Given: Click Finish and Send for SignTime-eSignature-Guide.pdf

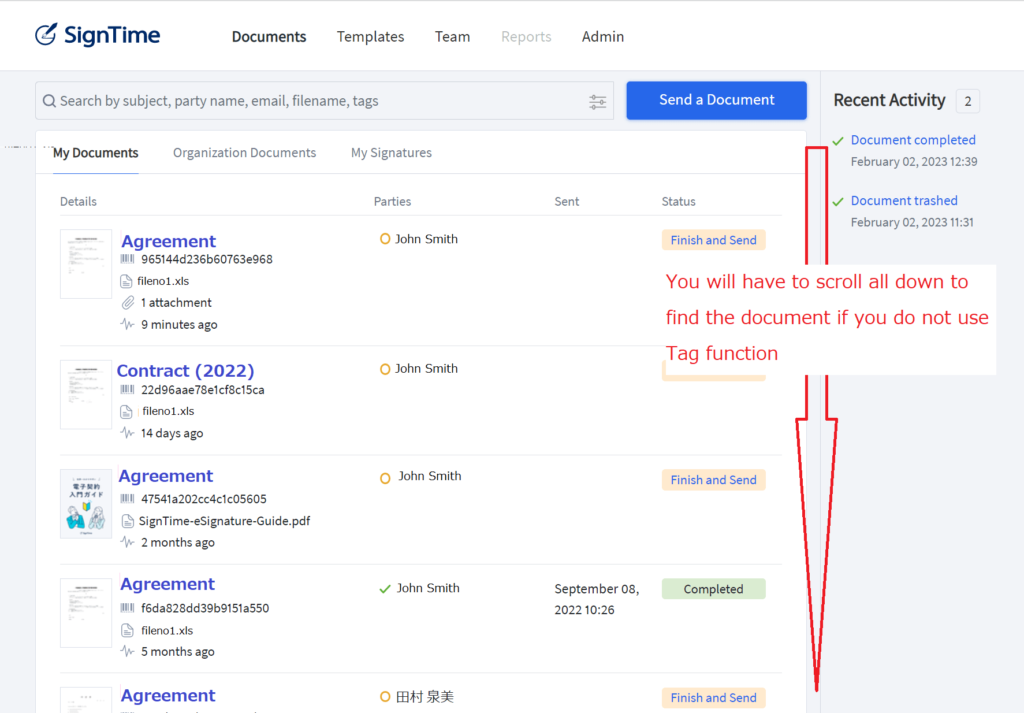Looking at the screenshot, I should point(713,480).
